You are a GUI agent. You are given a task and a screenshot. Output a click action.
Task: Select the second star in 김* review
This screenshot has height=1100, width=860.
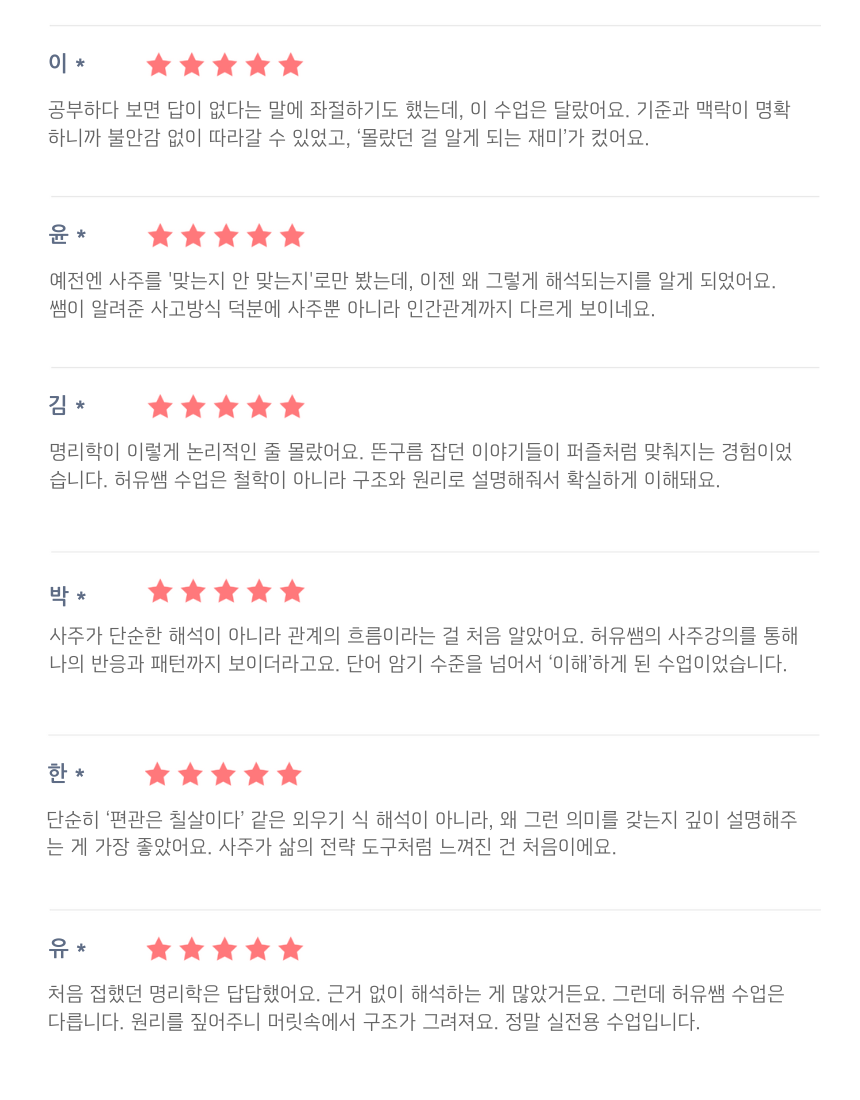tap(193, 406)
